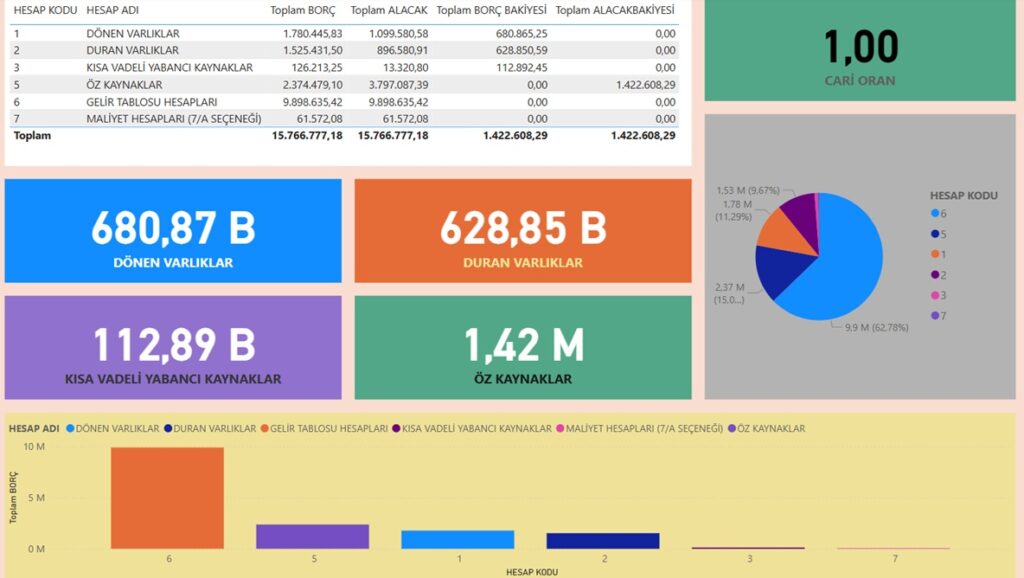Click the orange DURAN VARLIKLAR 628,85 B card

[x=523, y=233]
